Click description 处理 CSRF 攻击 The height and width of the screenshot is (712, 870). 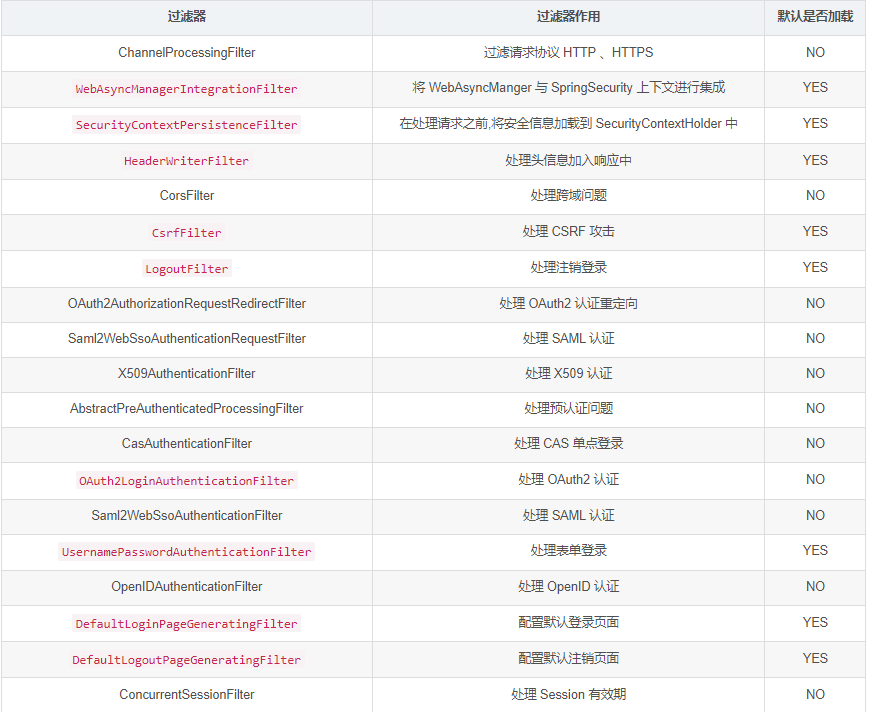568,231
